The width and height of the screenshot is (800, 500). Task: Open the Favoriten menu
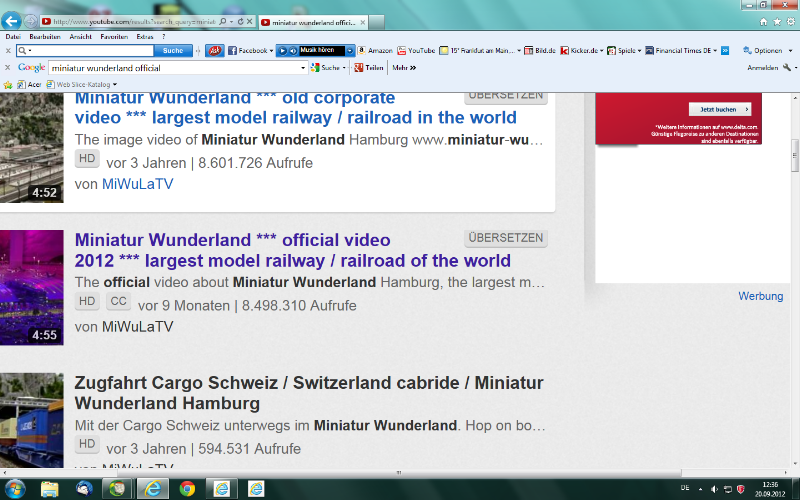click(x=113, y=36)
